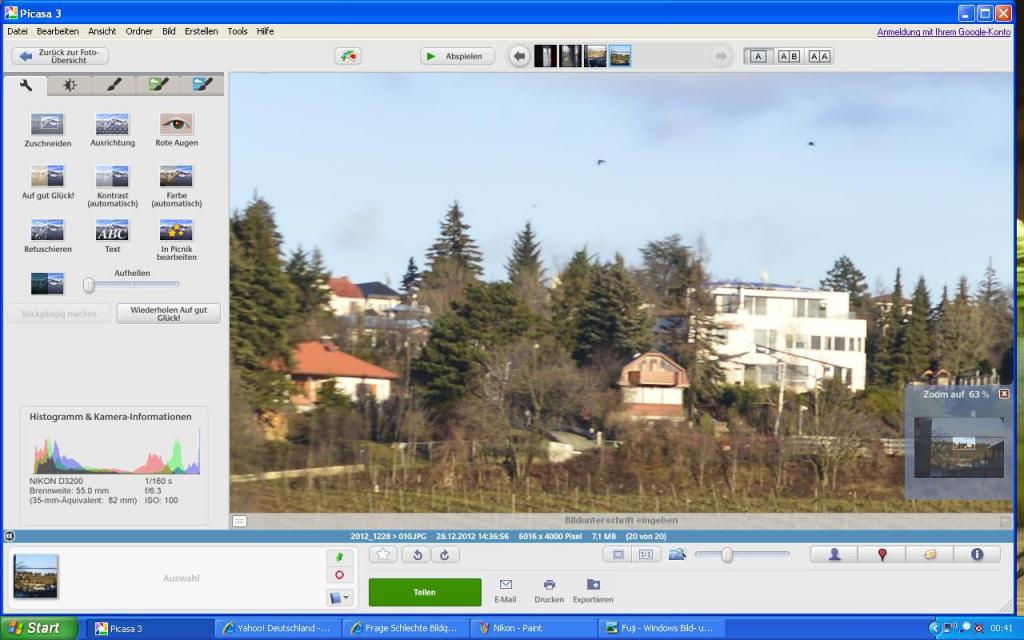
Task: Add text with the ABC Text tool
Action: coord(112,236)
